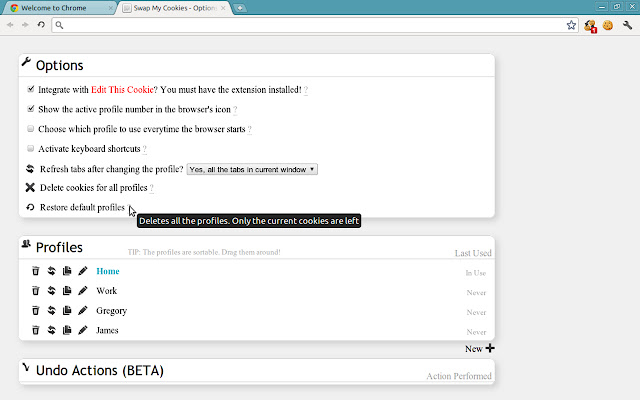Select the Gregory profile name
Viewport: 640px width, 400px height.
(x=111, y=311)
